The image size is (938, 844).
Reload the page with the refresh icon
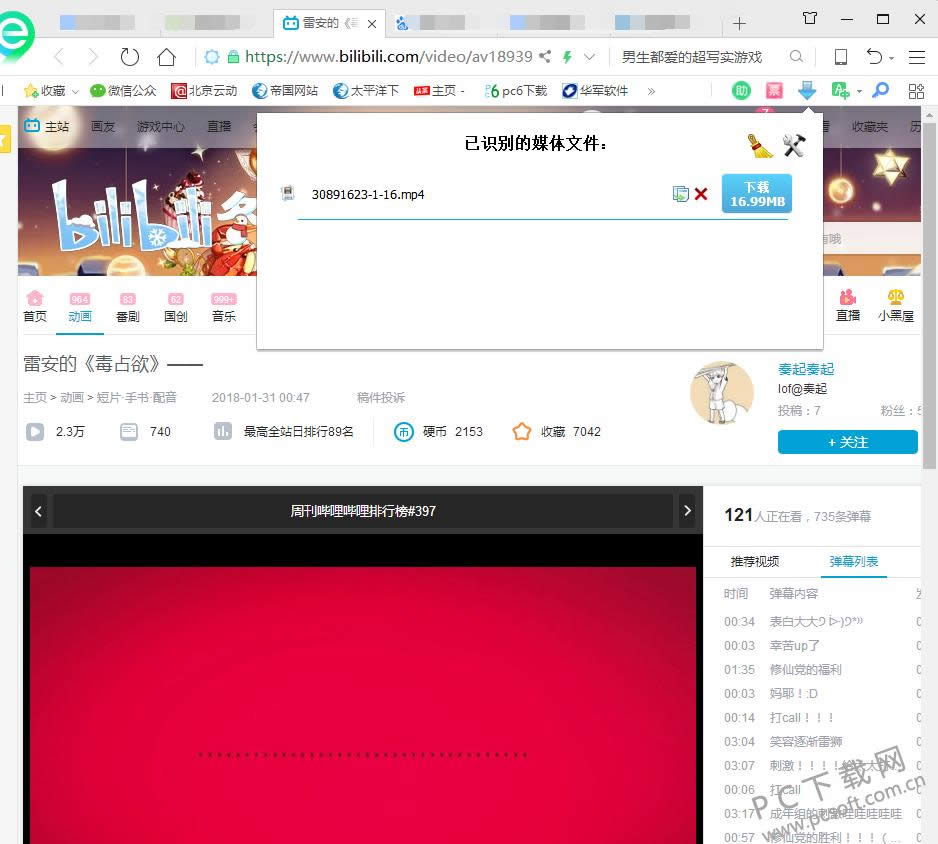click(129, 57)
